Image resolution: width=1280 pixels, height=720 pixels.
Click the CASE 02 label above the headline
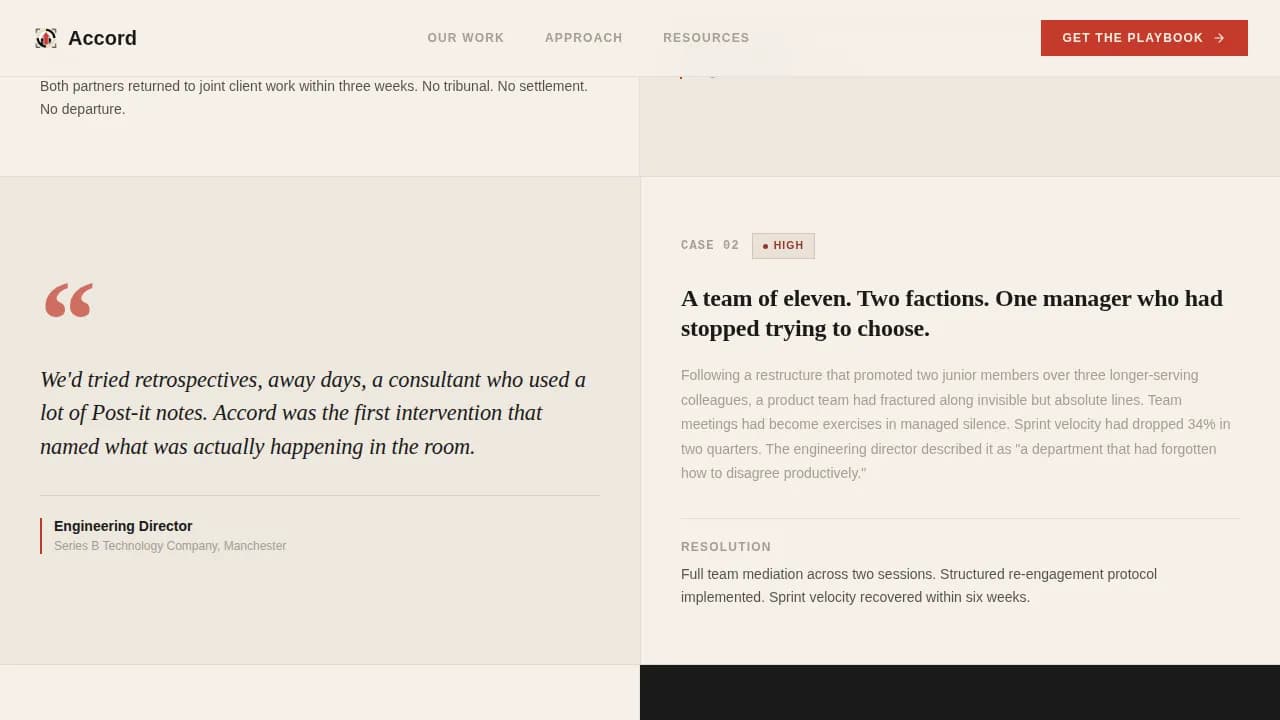710,245
